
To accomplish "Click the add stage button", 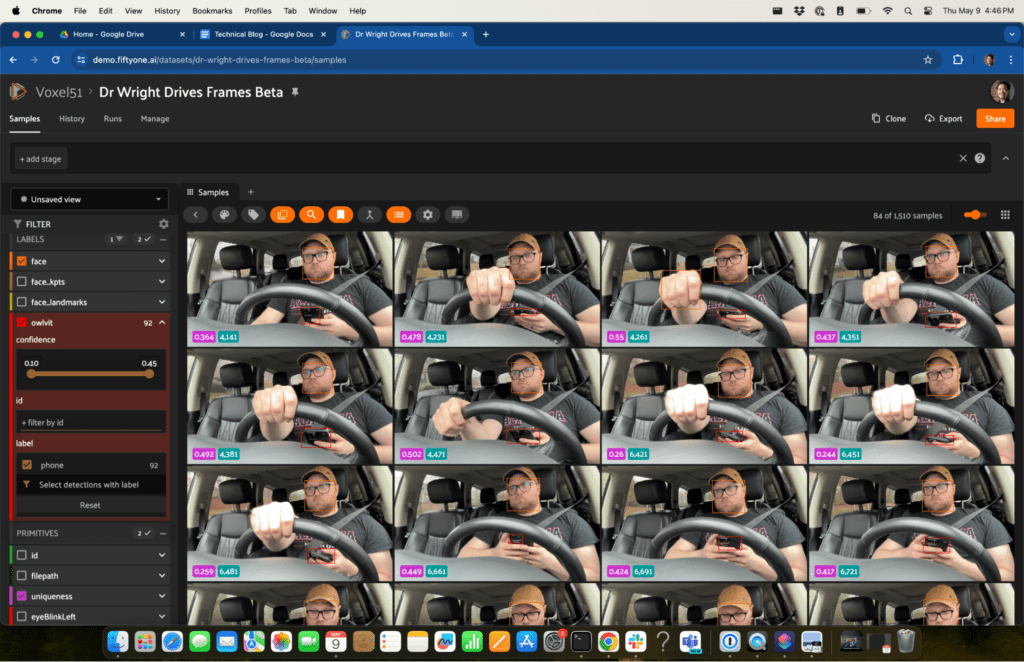I will (40, 159).
